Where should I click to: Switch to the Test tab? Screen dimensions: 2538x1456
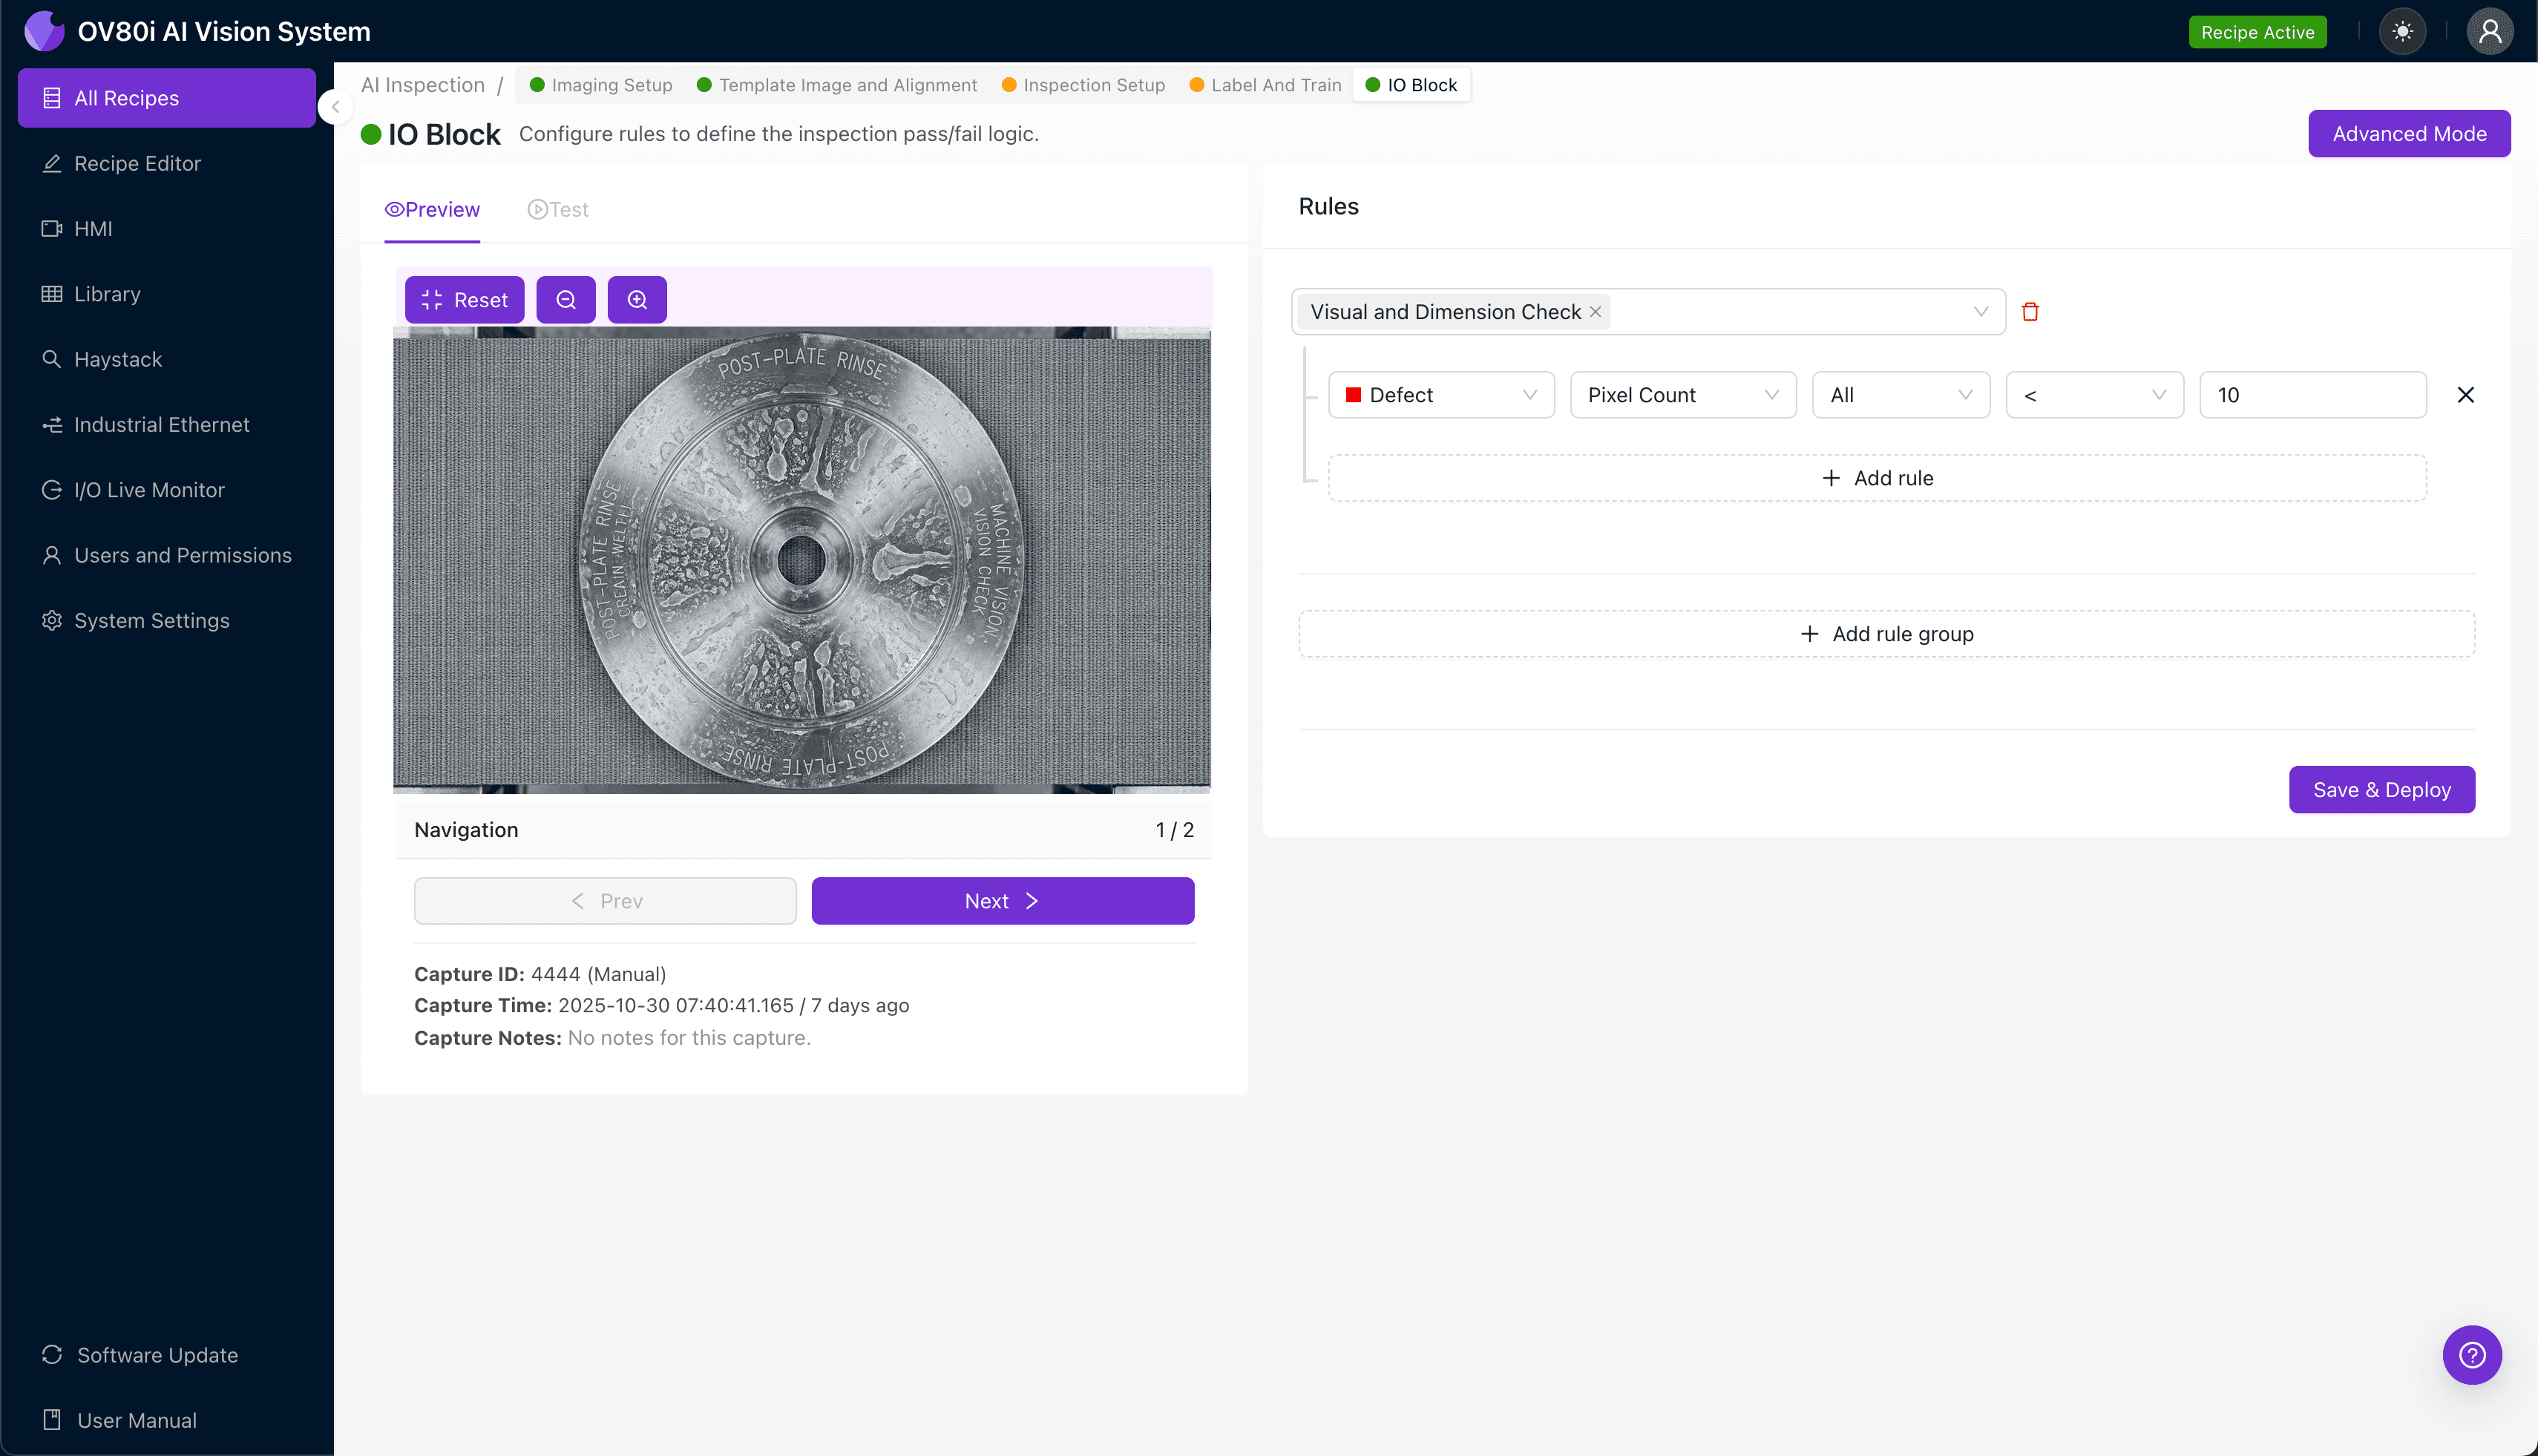click(558, 209)
